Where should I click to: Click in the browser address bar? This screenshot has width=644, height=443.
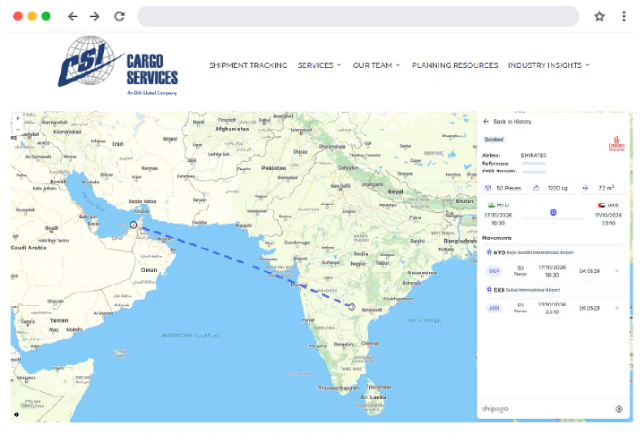(358, 16)
